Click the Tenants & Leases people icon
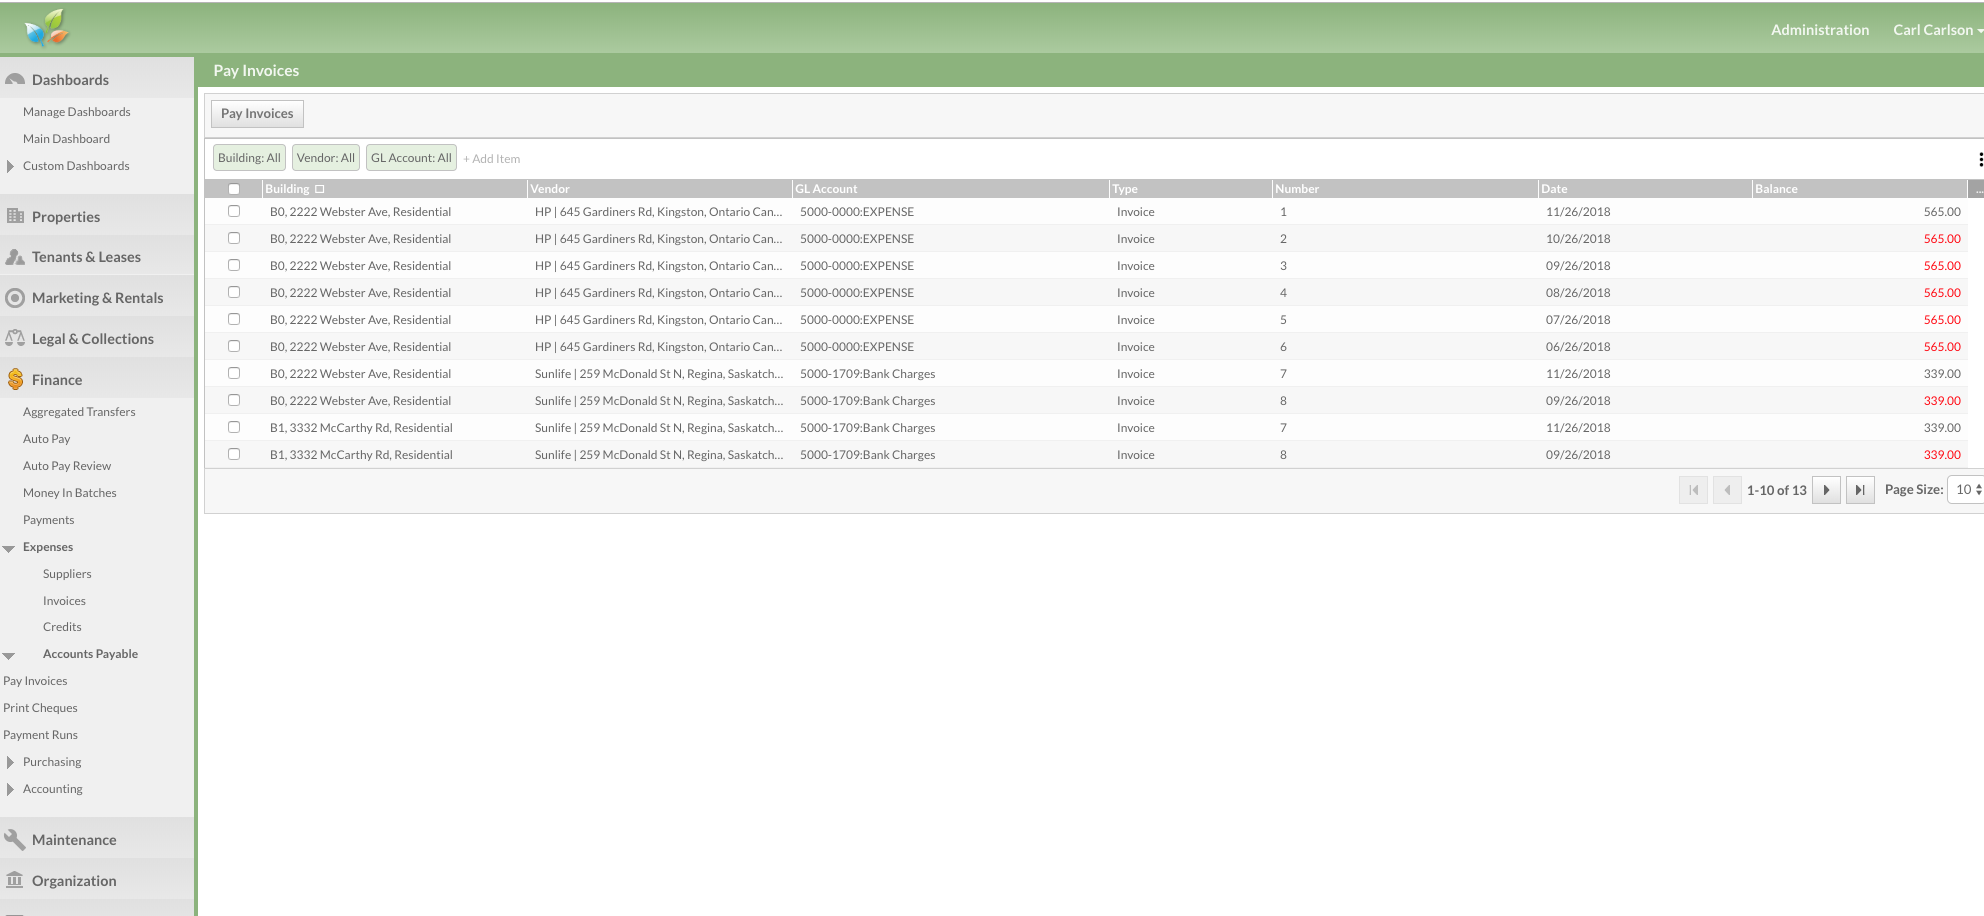This screenshot has height=916, width=1984. click(15, 257)
